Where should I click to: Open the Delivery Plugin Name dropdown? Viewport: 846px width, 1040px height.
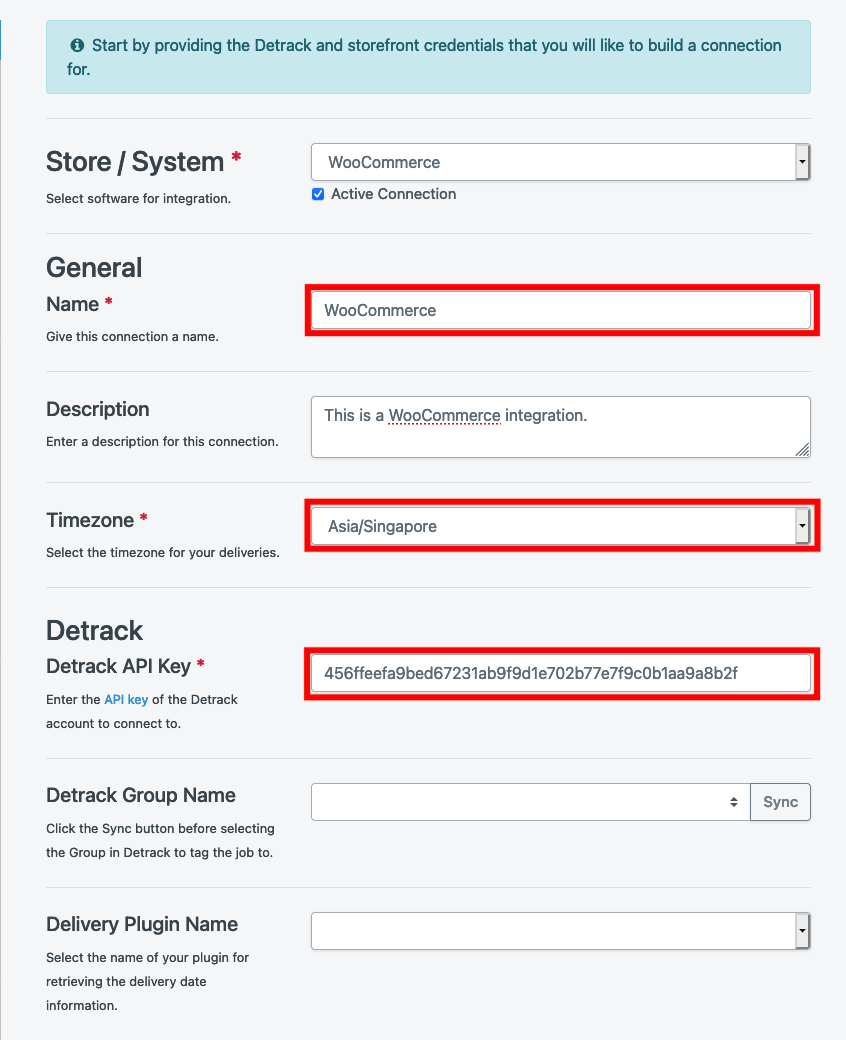click(x=560, y=931)
